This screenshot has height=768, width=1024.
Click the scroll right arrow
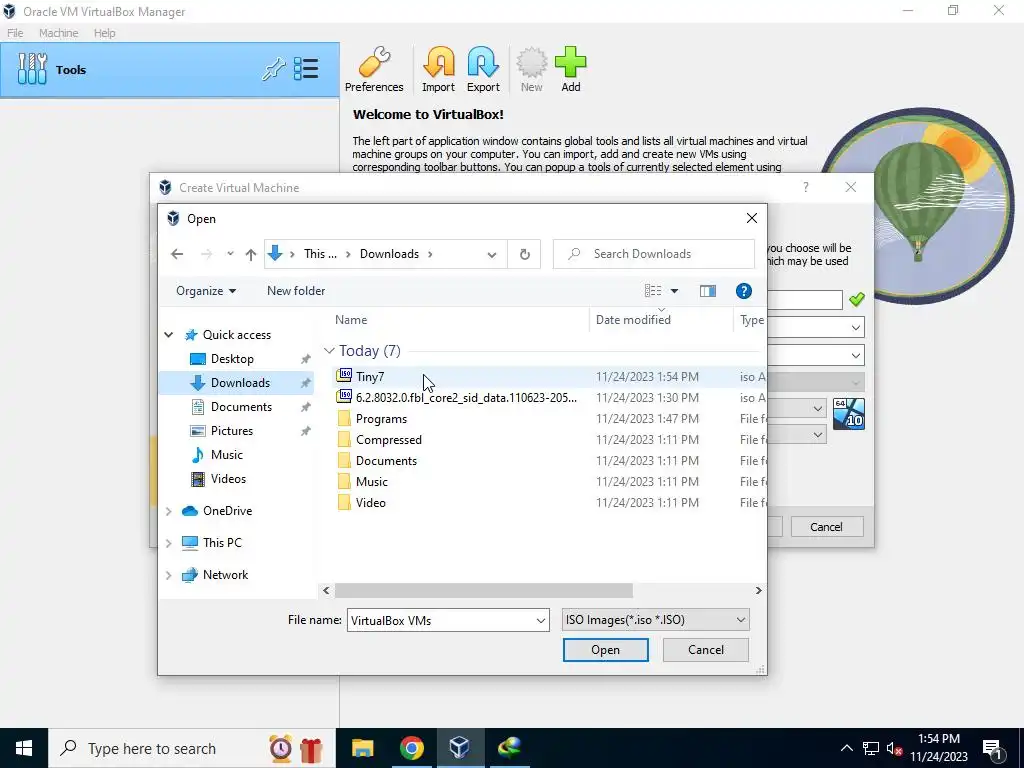(x=758, y=590)
